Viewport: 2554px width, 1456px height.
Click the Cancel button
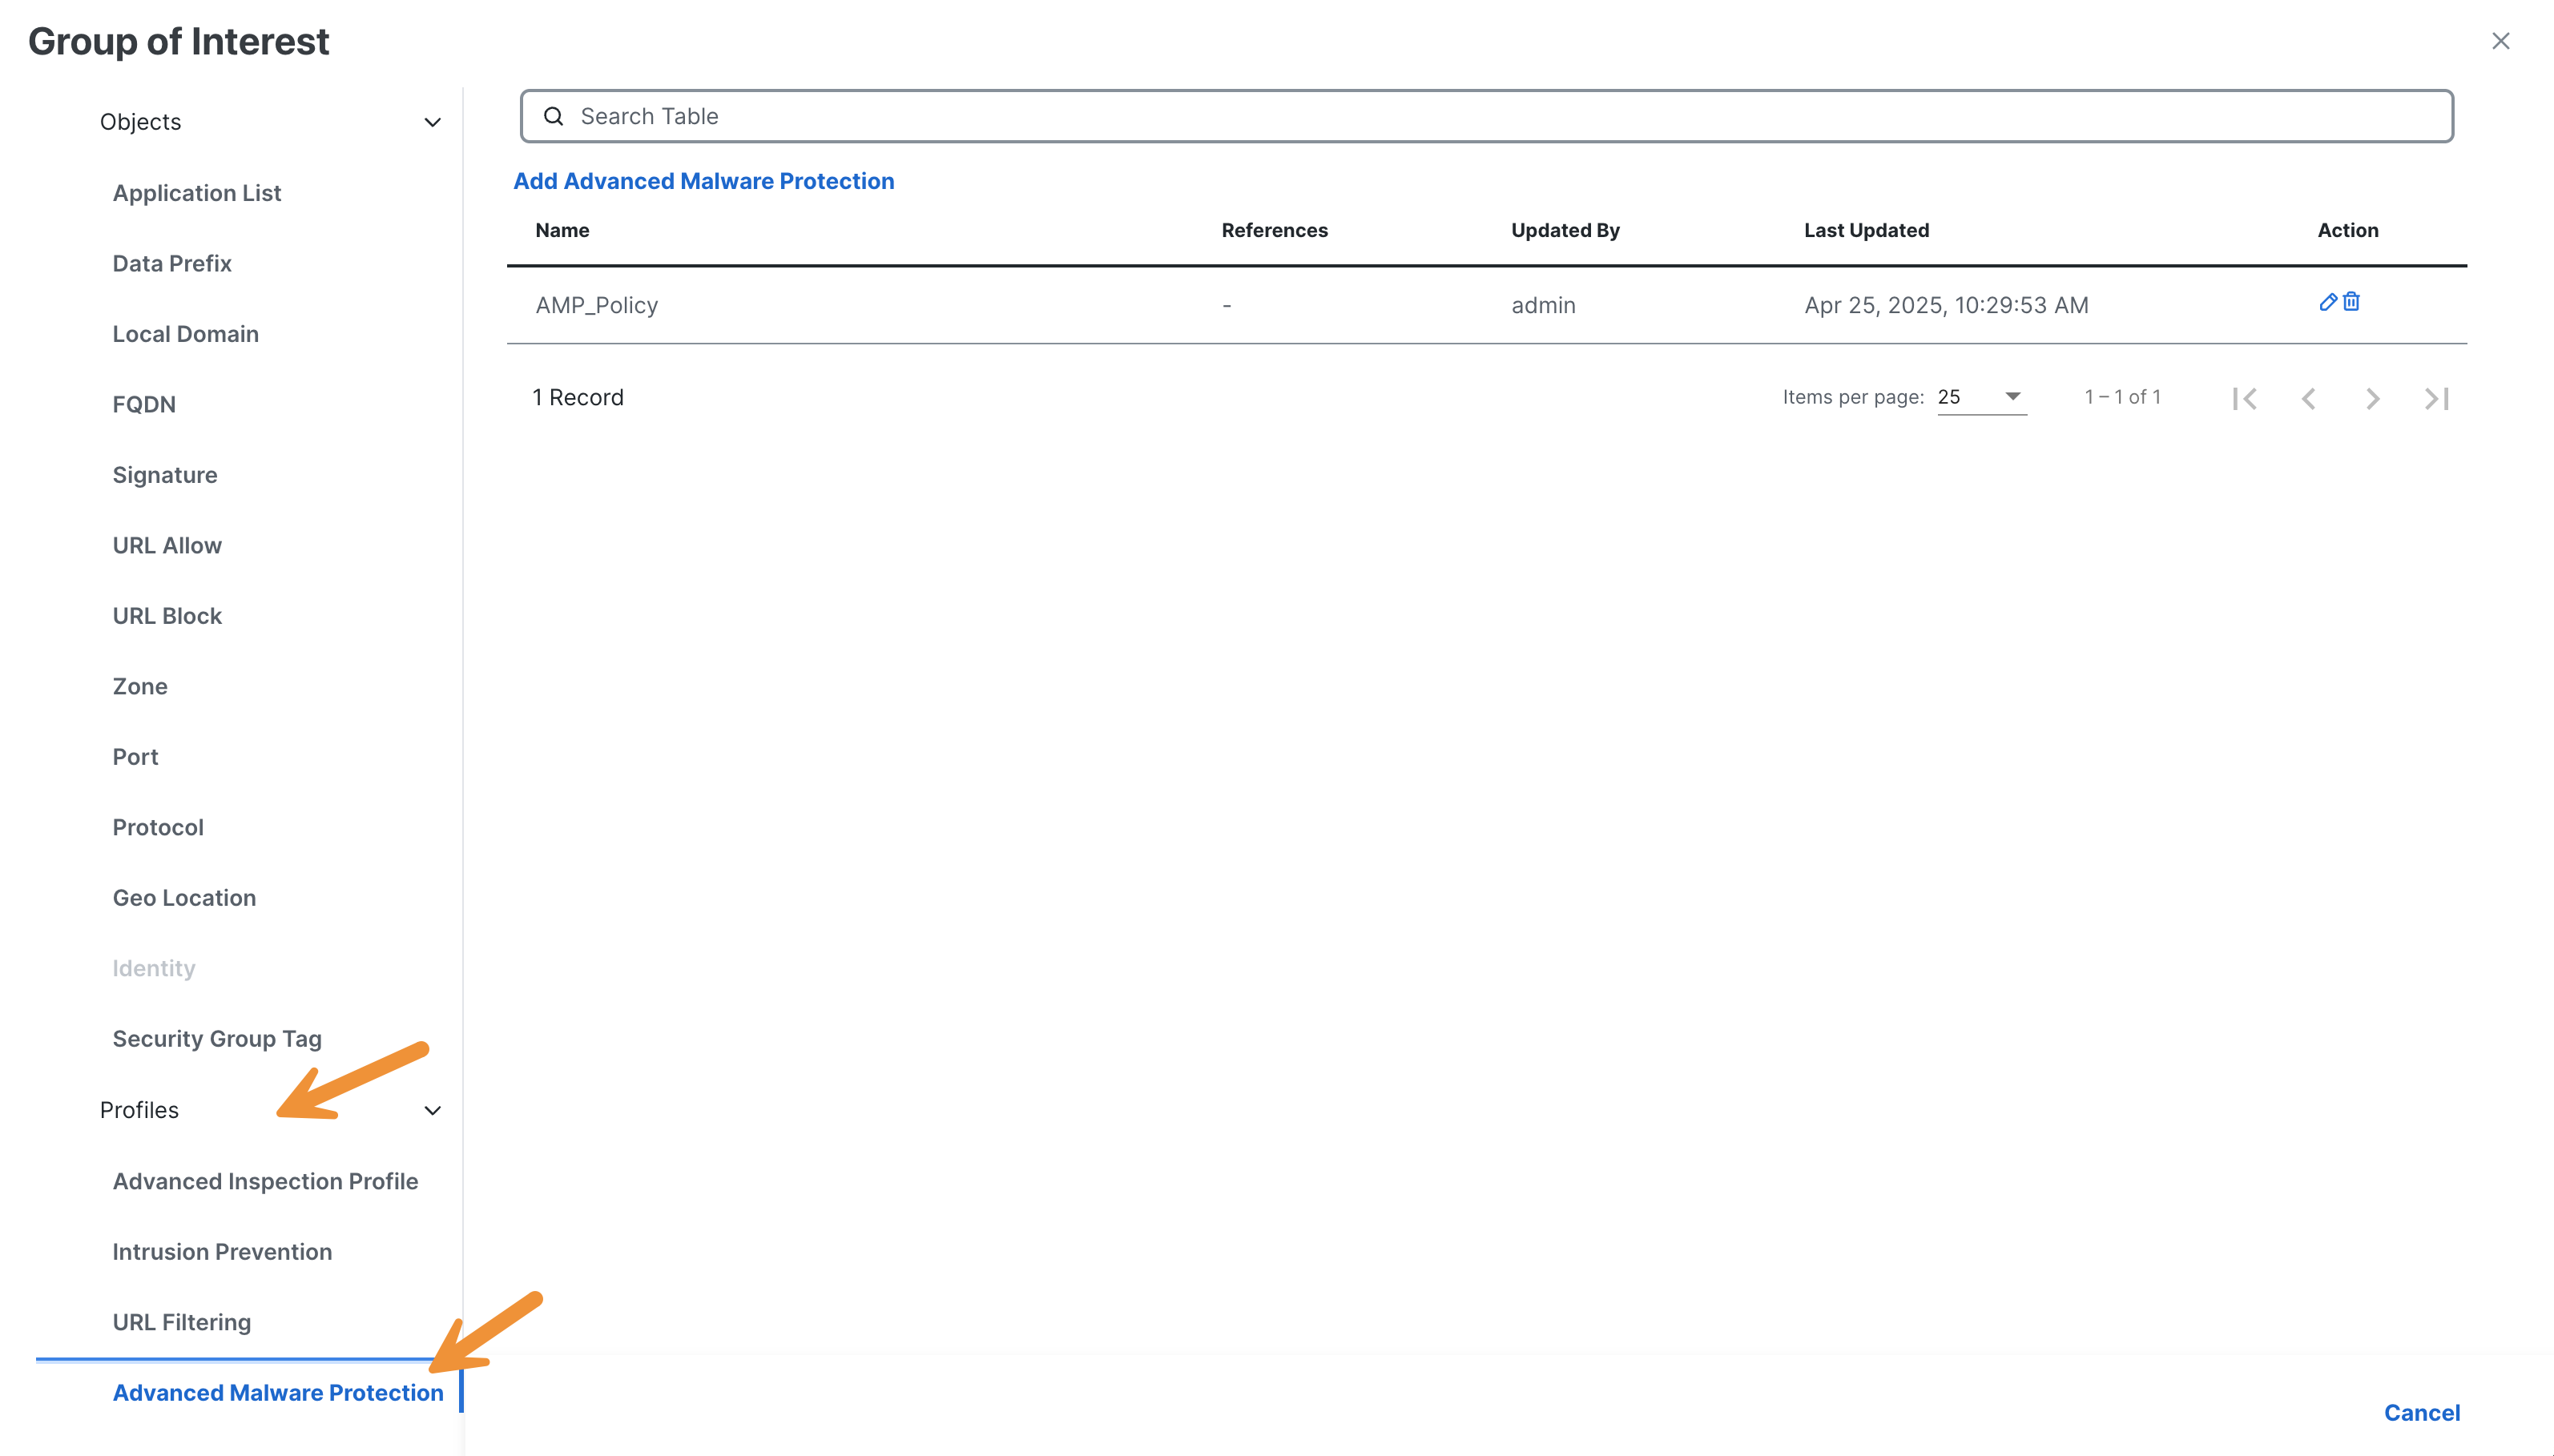[2421, 1412]
